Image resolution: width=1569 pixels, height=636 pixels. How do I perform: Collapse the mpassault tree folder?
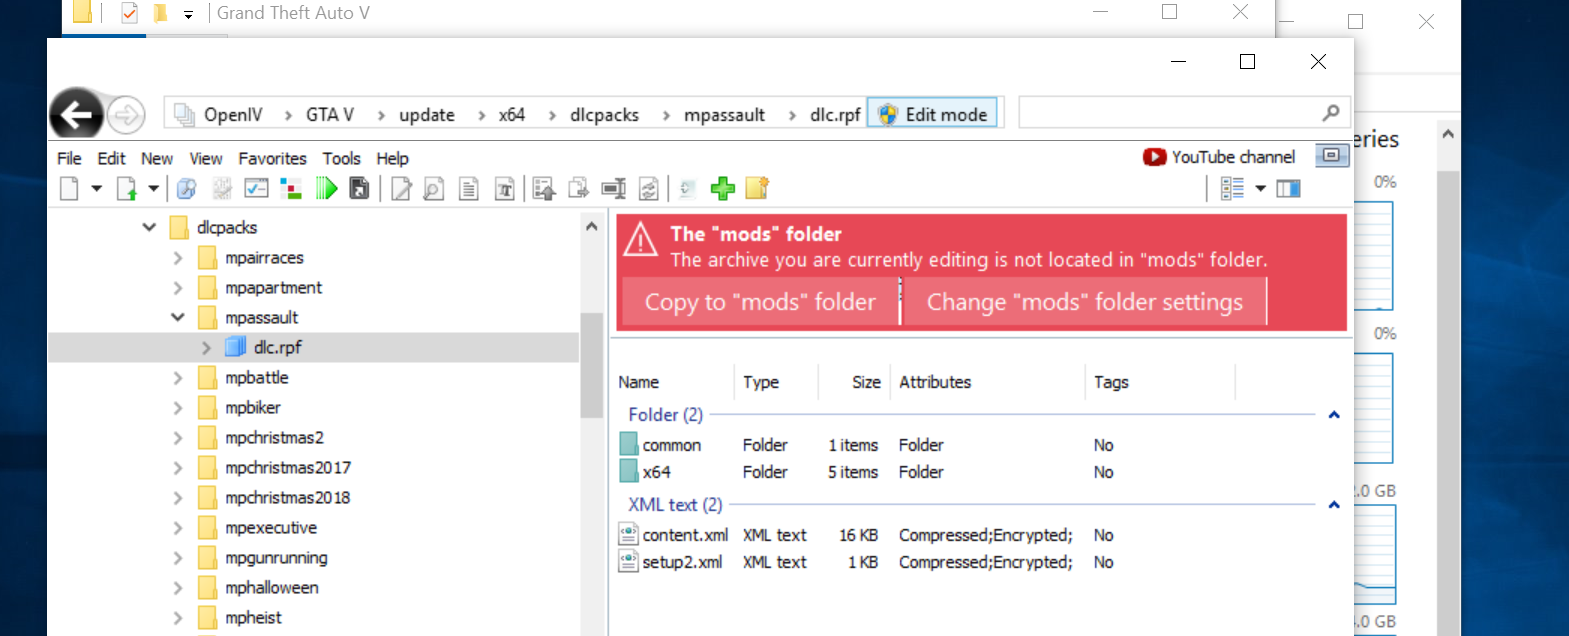pos(177,317)
